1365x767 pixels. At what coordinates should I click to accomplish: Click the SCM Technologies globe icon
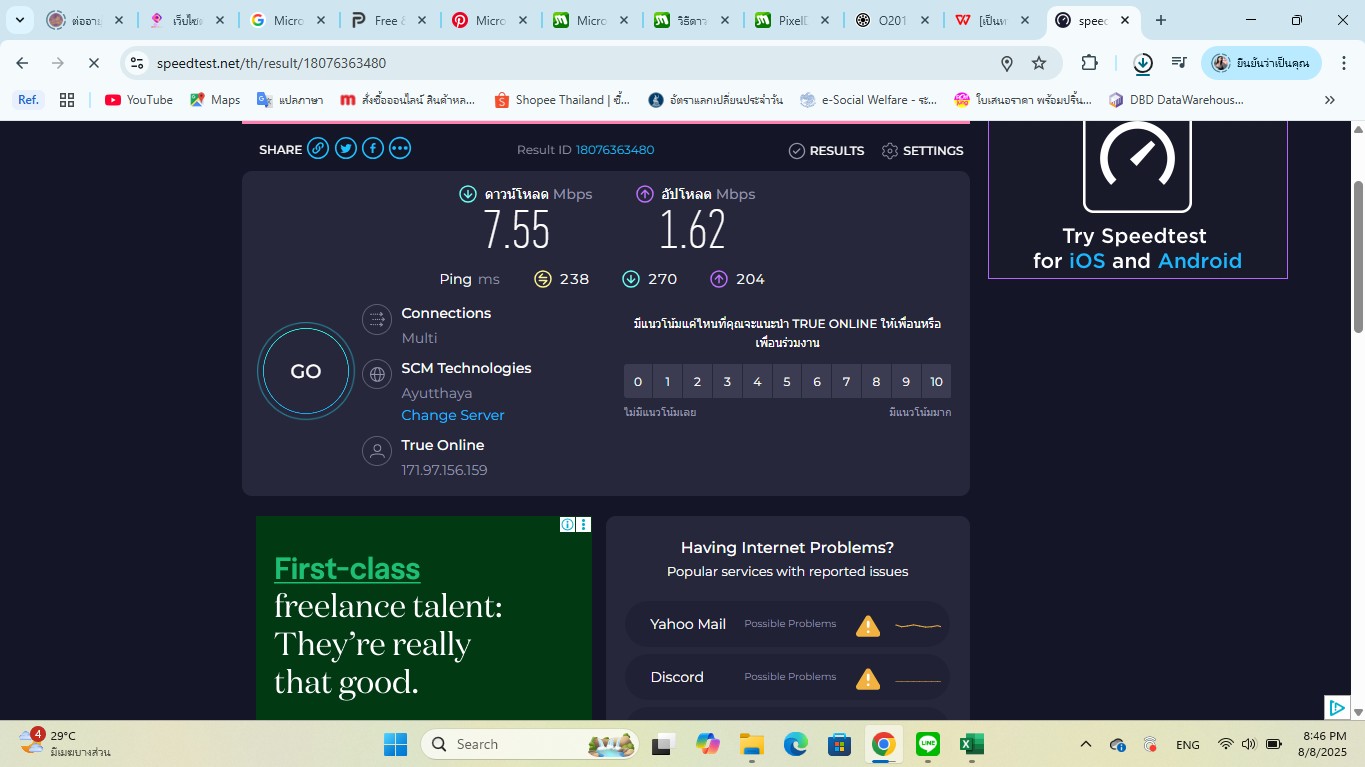coord(377,375)
